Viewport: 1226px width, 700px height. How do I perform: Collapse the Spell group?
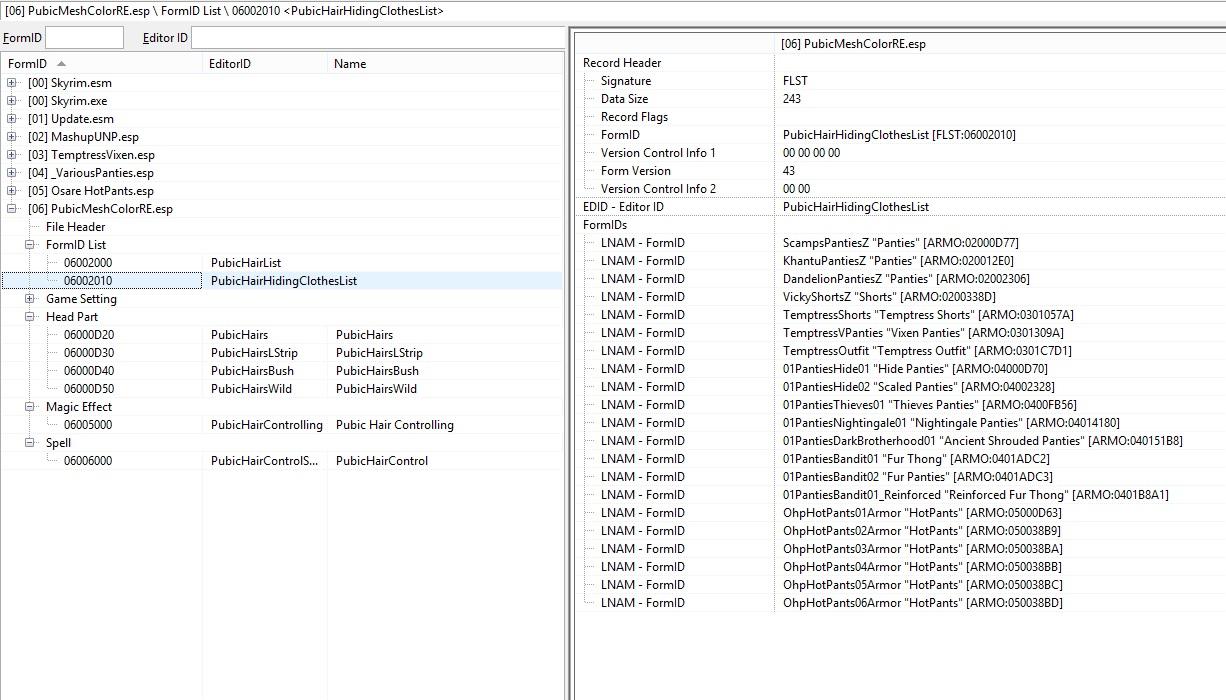click(x=30, y=443)
